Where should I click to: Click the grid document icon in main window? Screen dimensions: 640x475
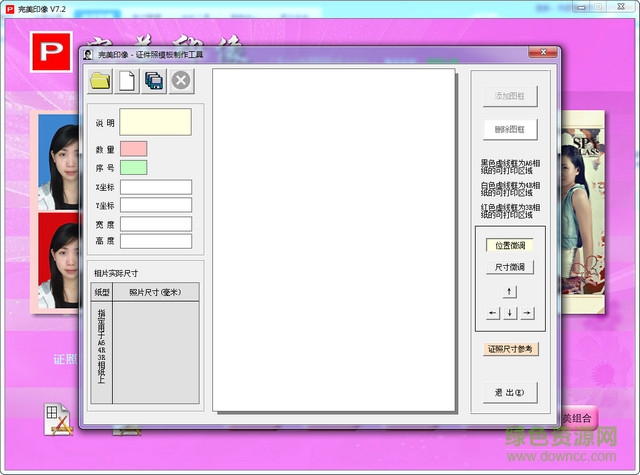[58, 419]
